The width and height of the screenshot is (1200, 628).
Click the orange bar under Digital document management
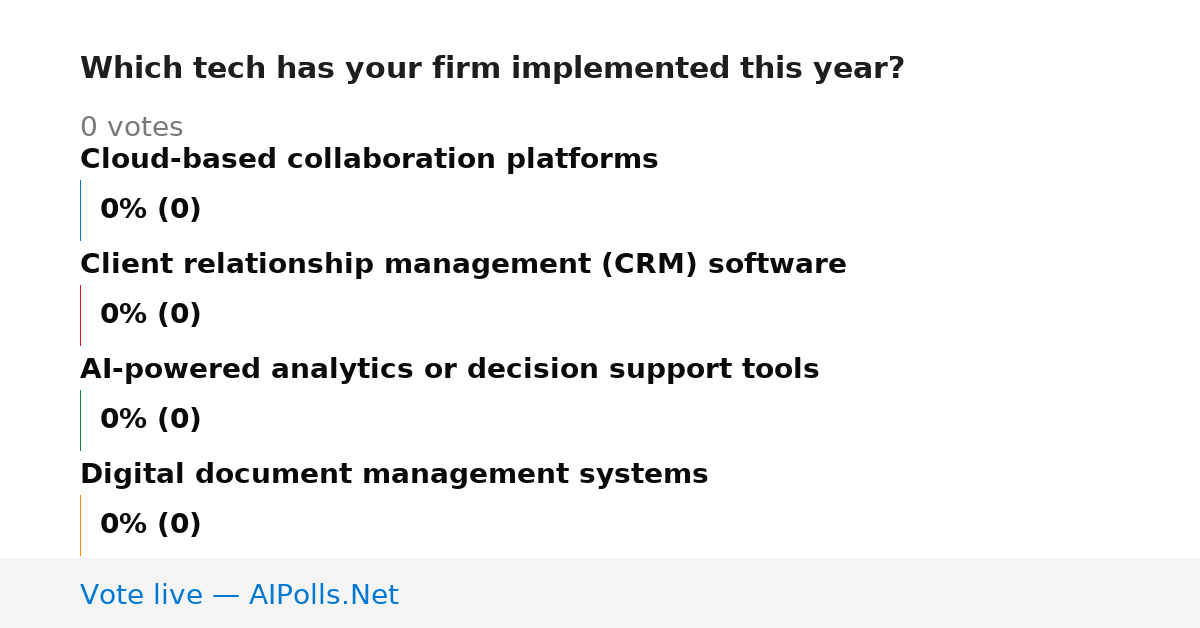coord(80,525)
